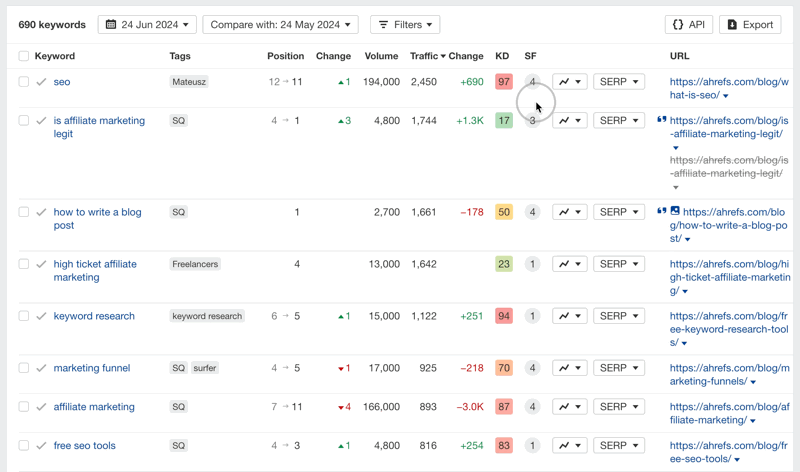Click the Mateusz tag on the seo row
This screenshot has height=472, width=800.
click(189, 82)
